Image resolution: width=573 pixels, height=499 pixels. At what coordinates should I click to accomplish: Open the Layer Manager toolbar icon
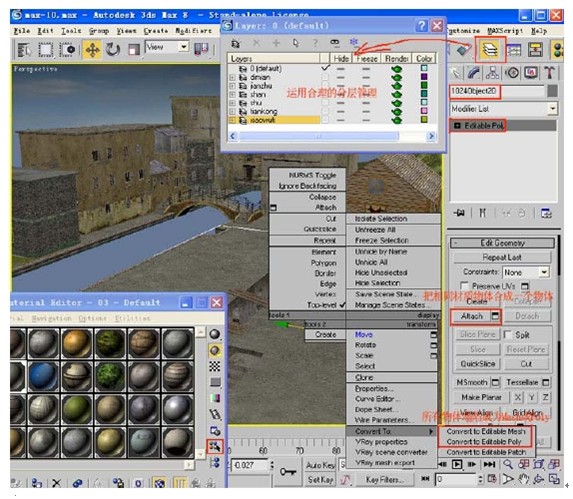[x=490, y=49]
